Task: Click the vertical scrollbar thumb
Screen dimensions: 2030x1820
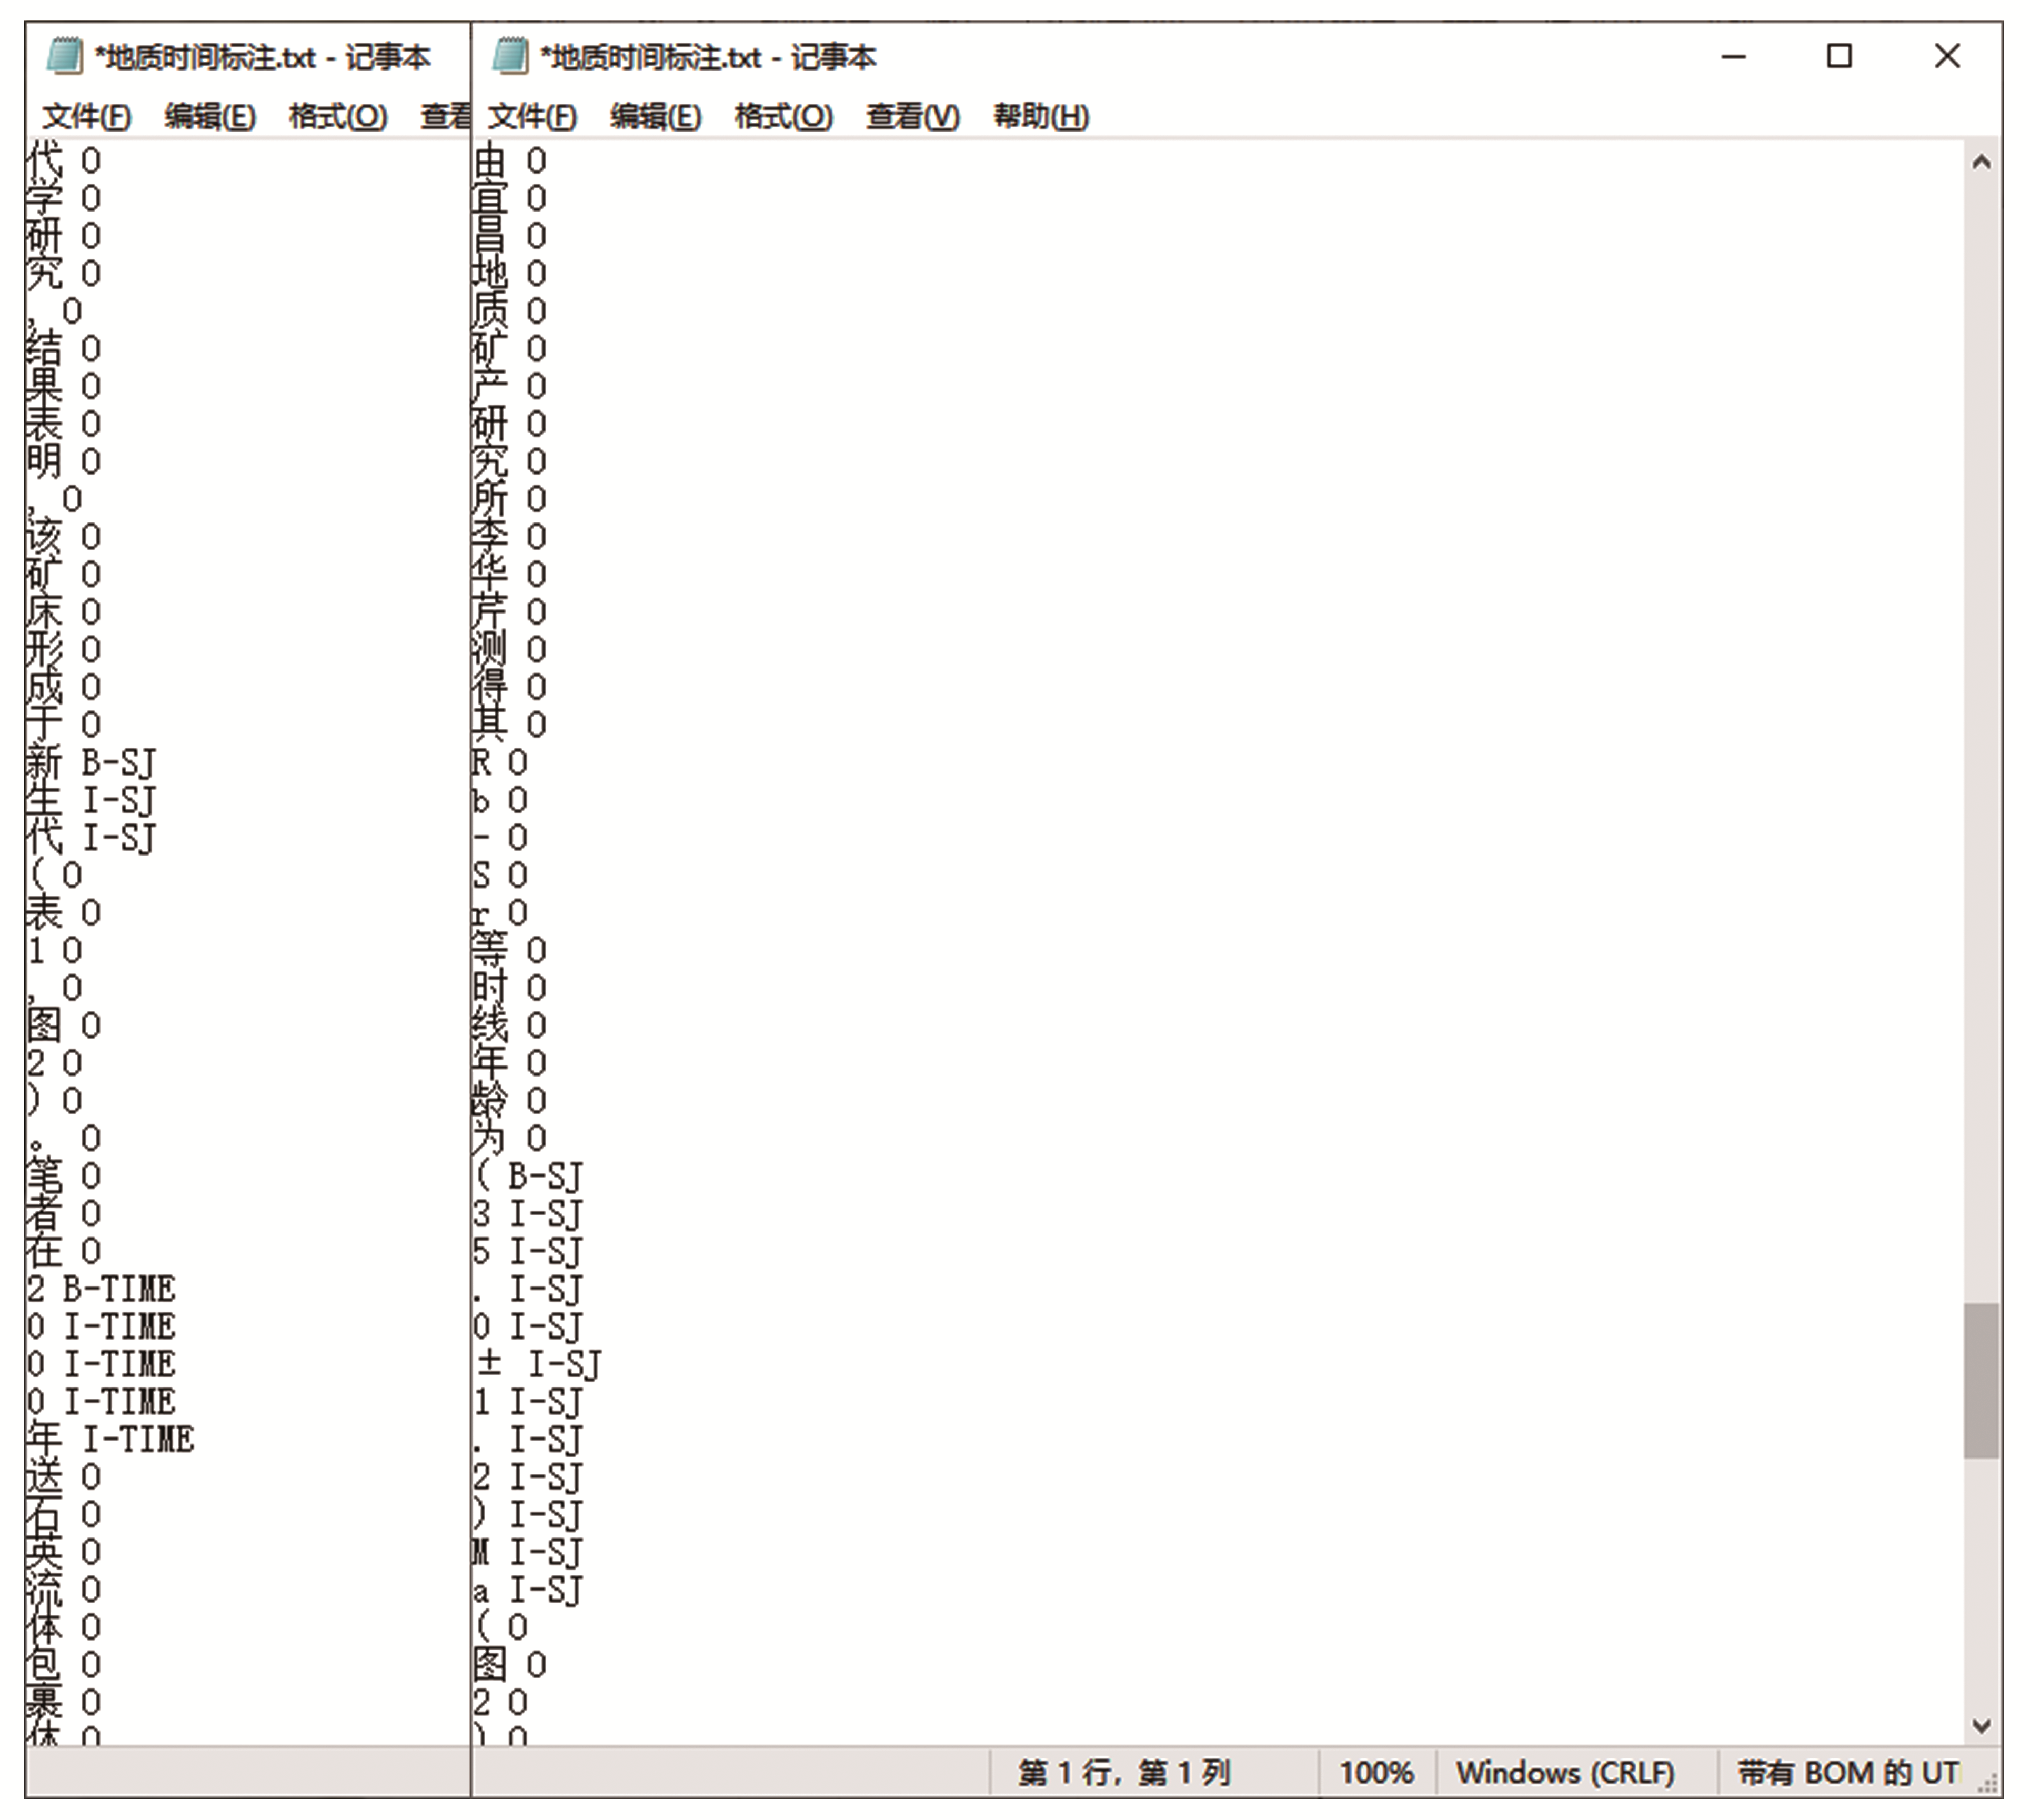Action: tap(1980, 1380)
